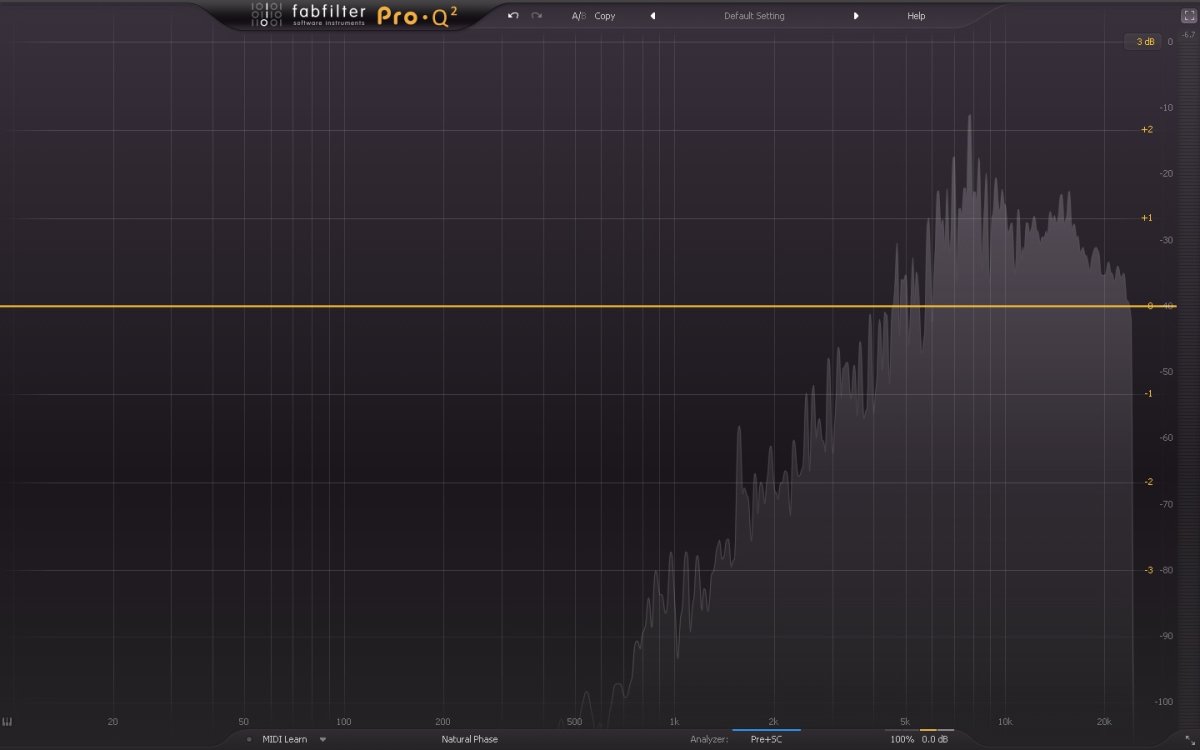Click the resize handle icon at bottom right
1200x750 pixels.
click(1190, 740)
